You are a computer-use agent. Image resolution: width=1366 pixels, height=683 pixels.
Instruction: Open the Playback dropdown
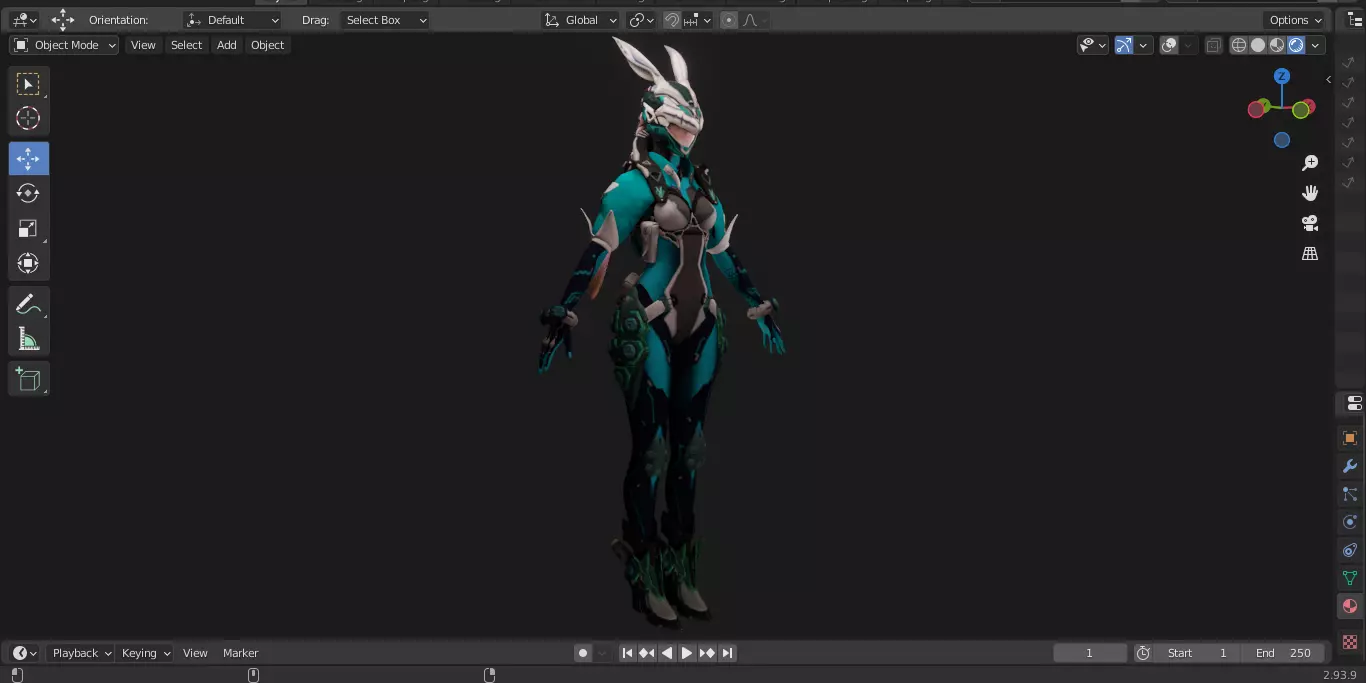pyautogui.click(x=82, y=653)
